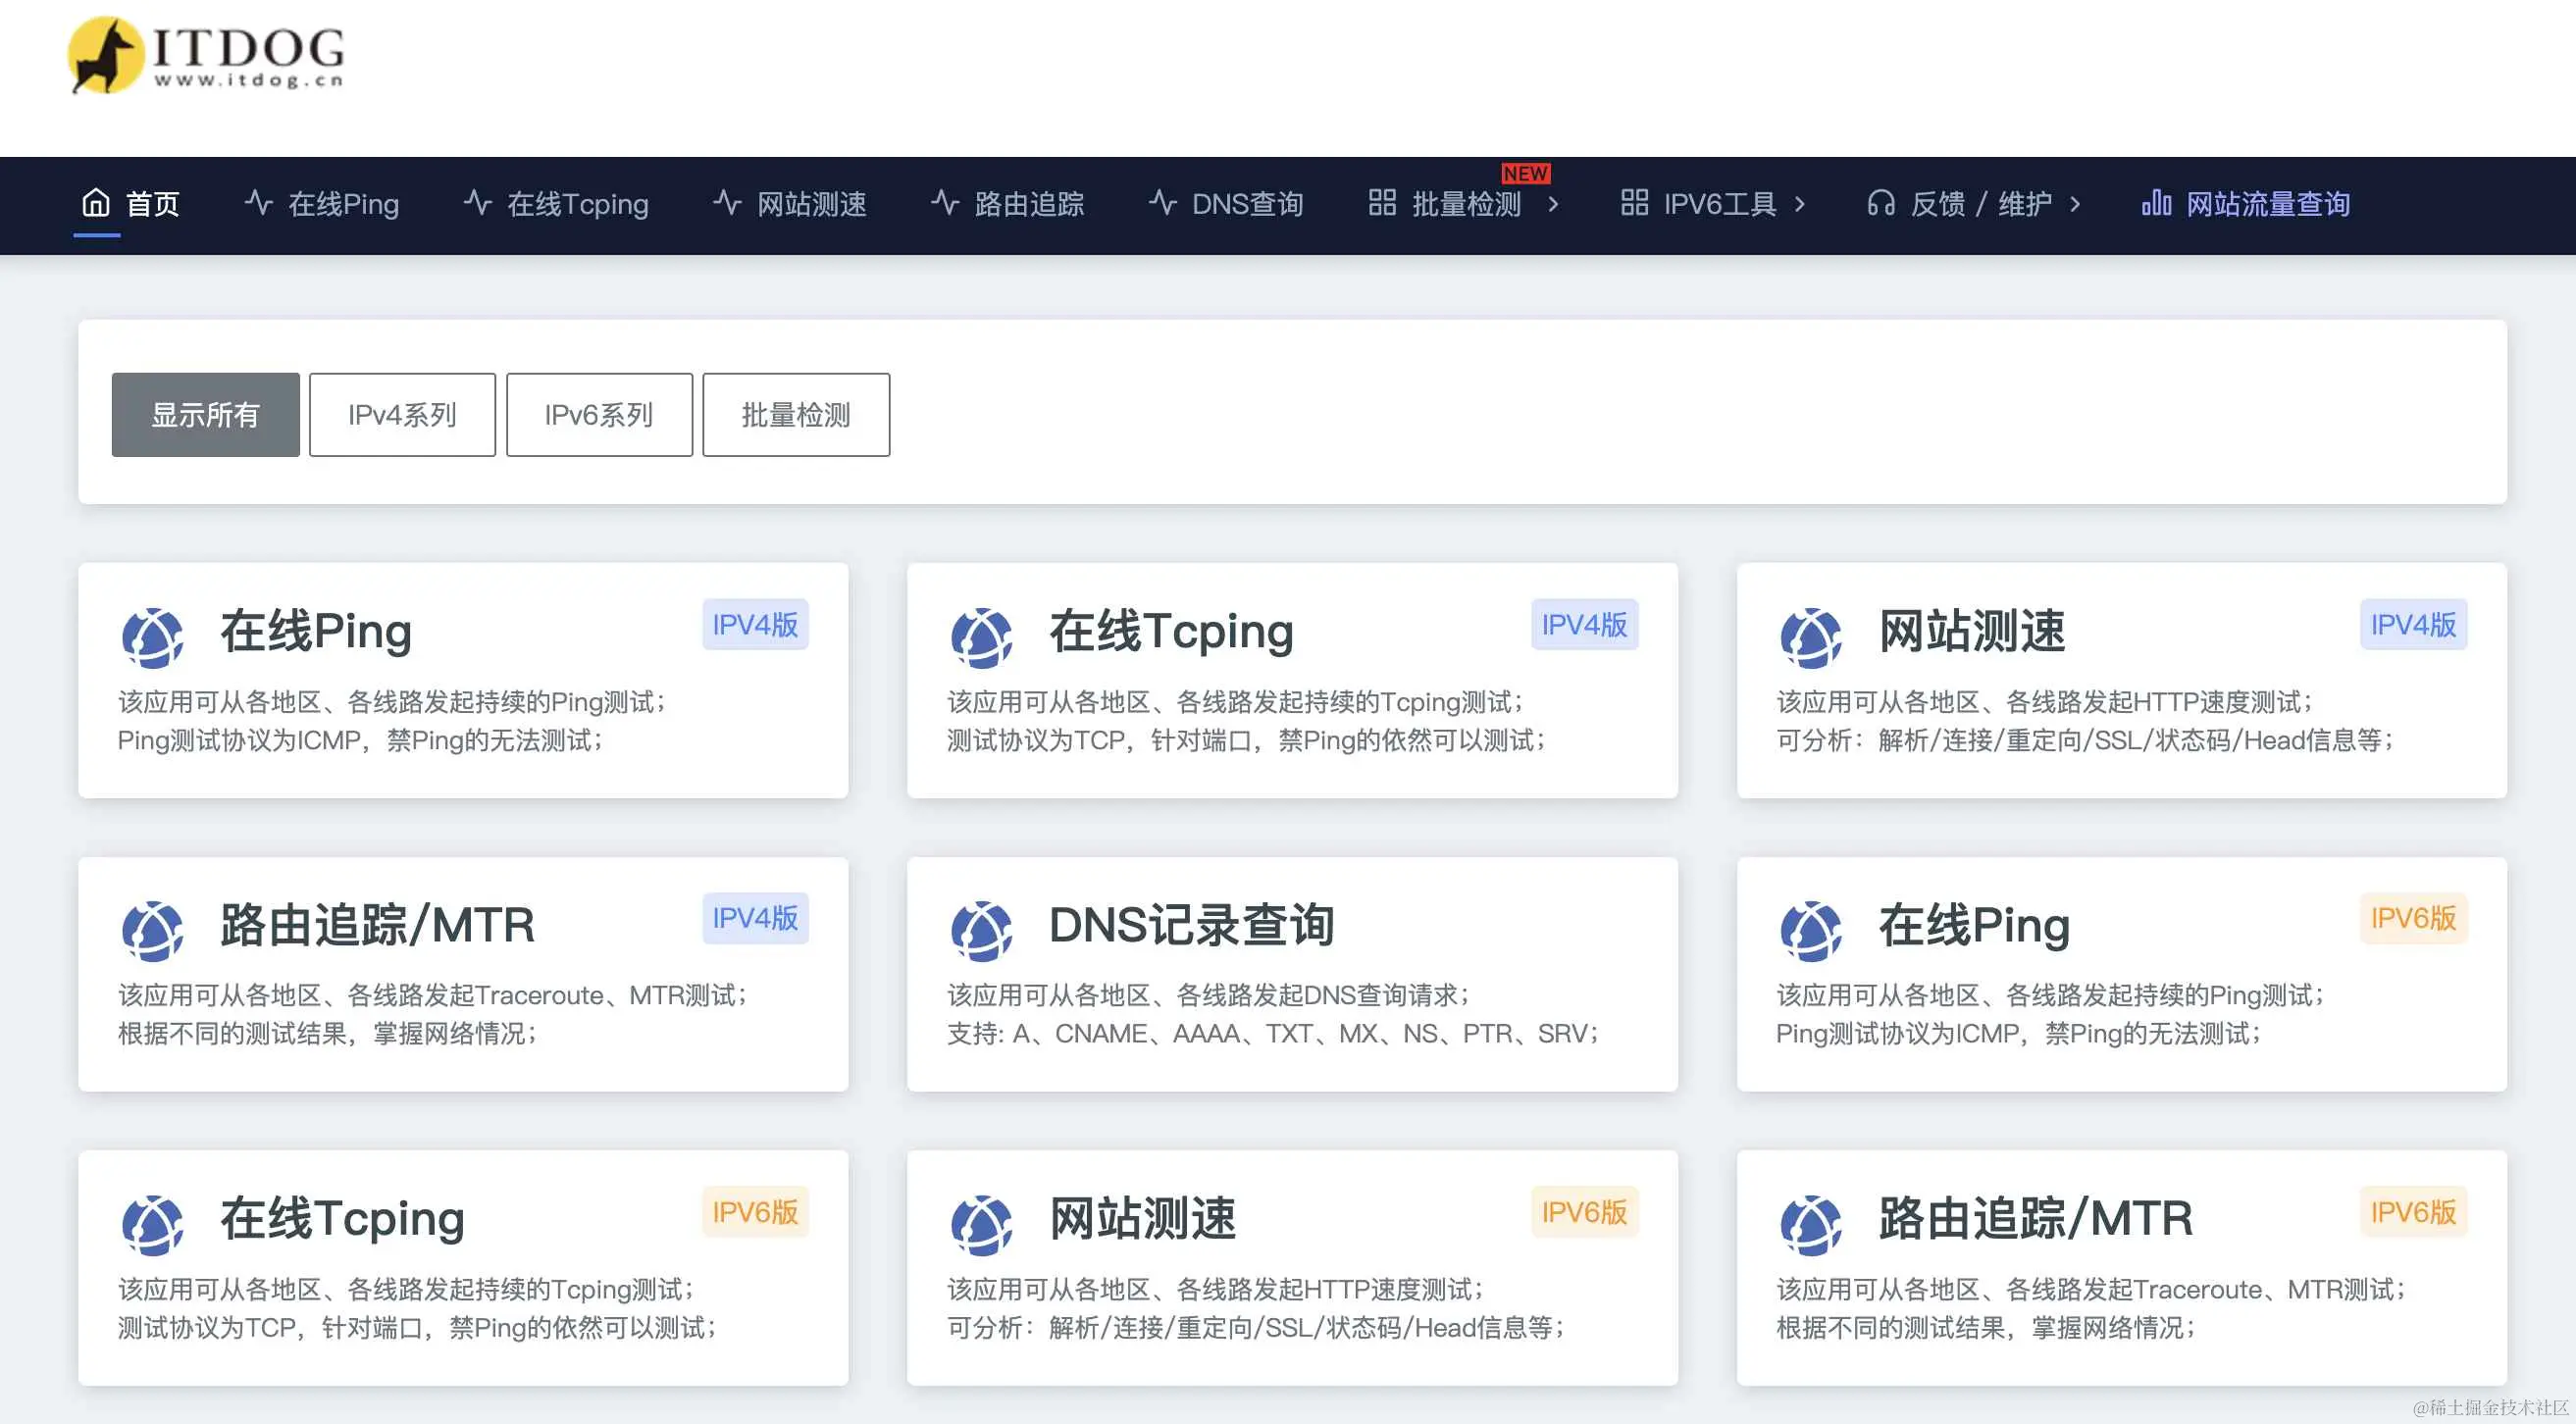Open the 在线Tcping nav menu item
This screenshot has width=2576, height=1424.
coord(577,205)
